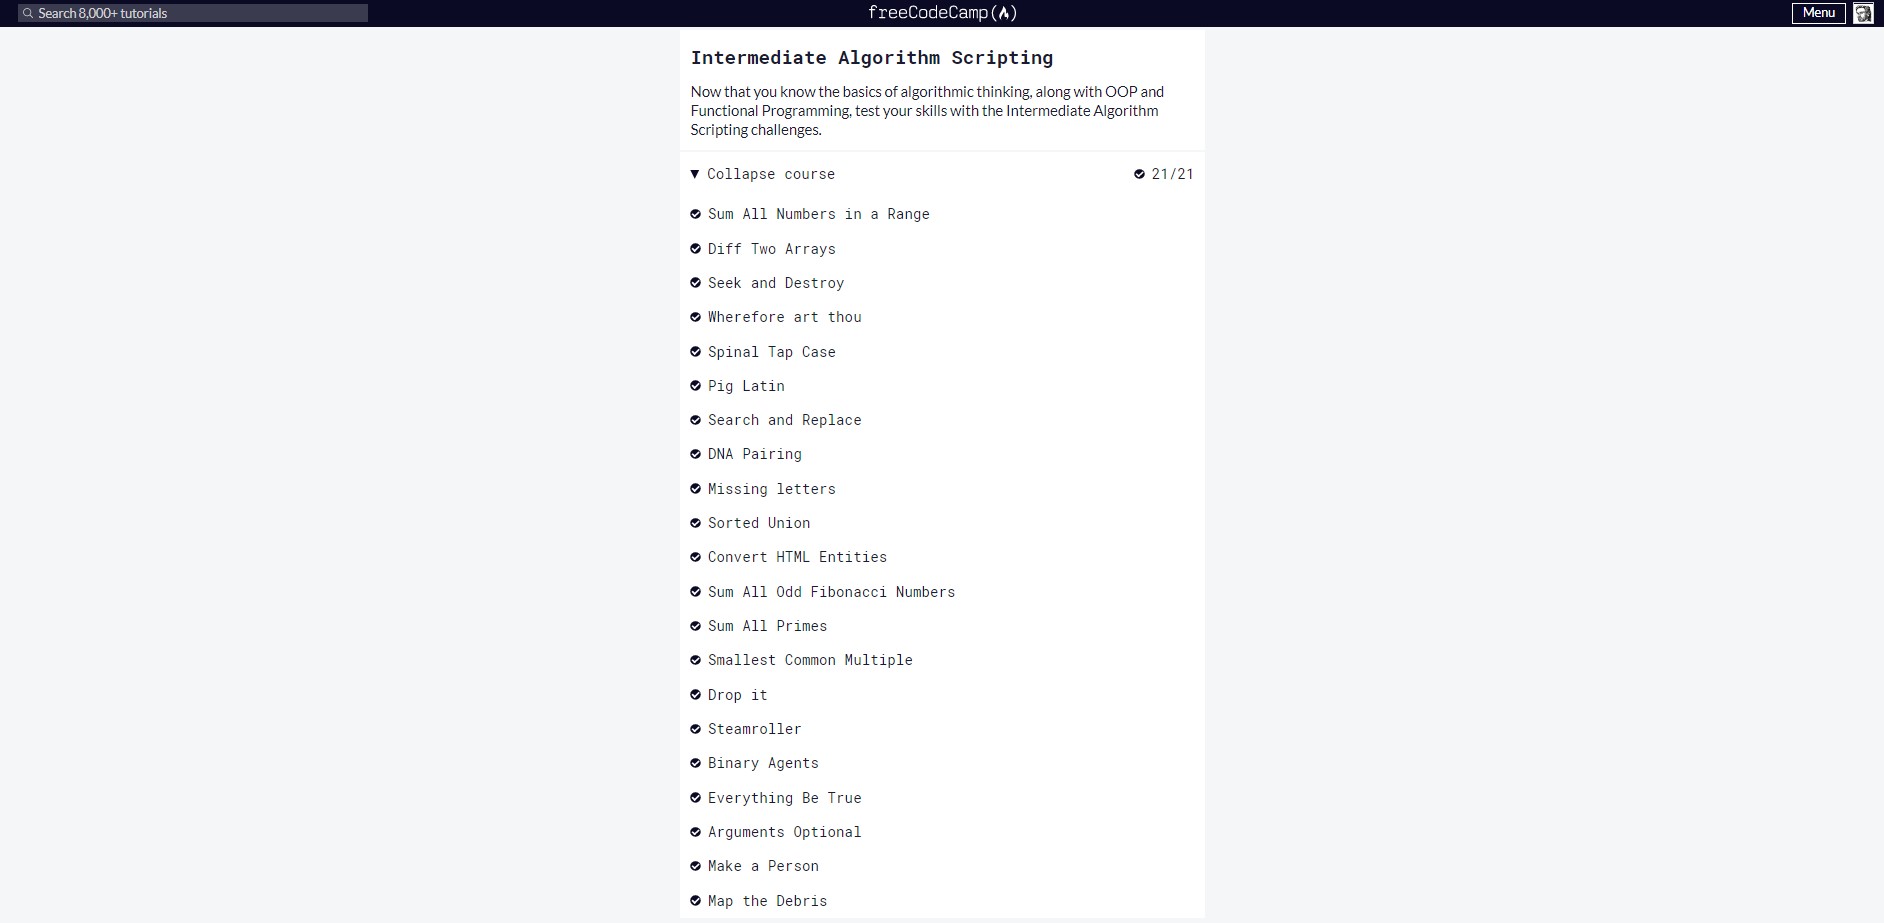Open the Everything Be True challenge
Image resolution: width=1884 pixels, height=923 pixels.
pos(785,798)
